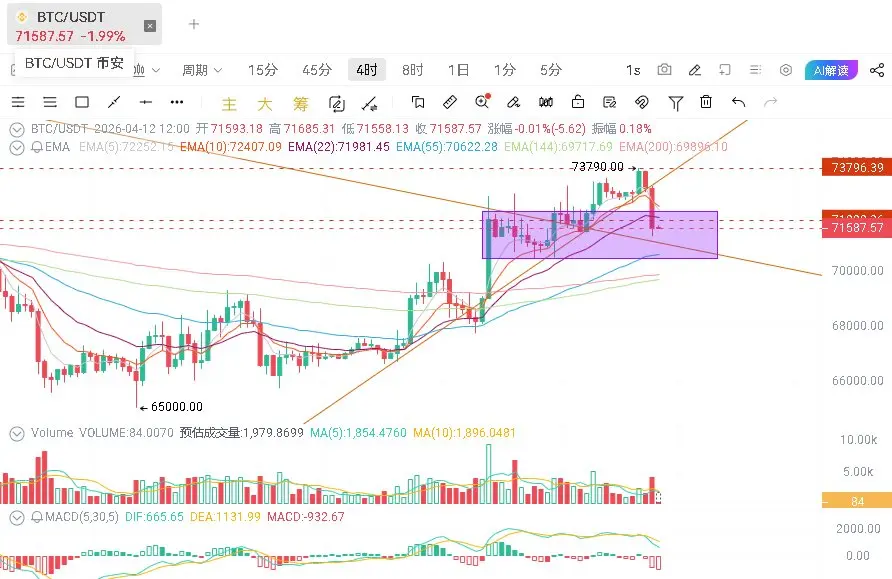
Task: Share the chart via share icon
Action: pyautogui.click(x=877, y=70)
